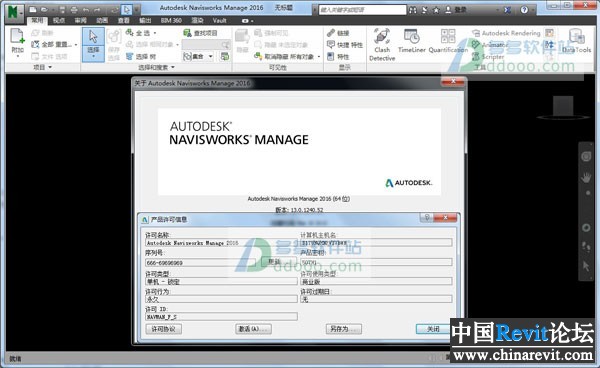The width and height of the screenshot is (600, 368).
Task: Expand the 全选 (Select All) dropdown arrow
Action: (155, 33)
